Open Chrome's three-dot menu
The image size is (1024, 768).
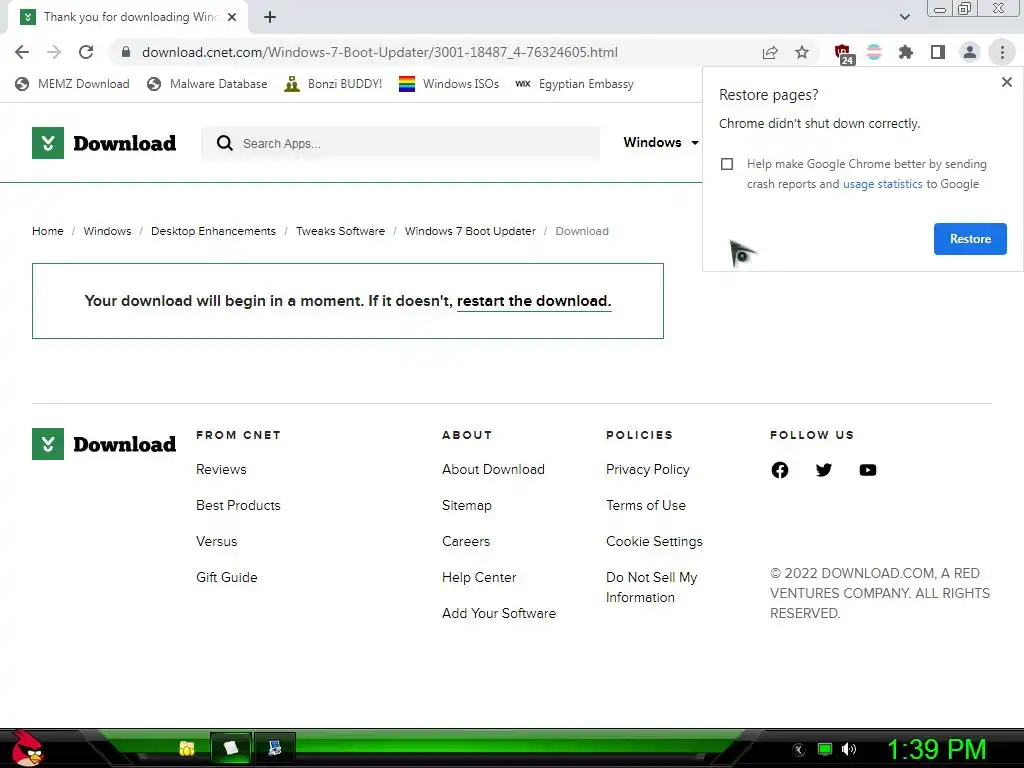pos(1002,52)
